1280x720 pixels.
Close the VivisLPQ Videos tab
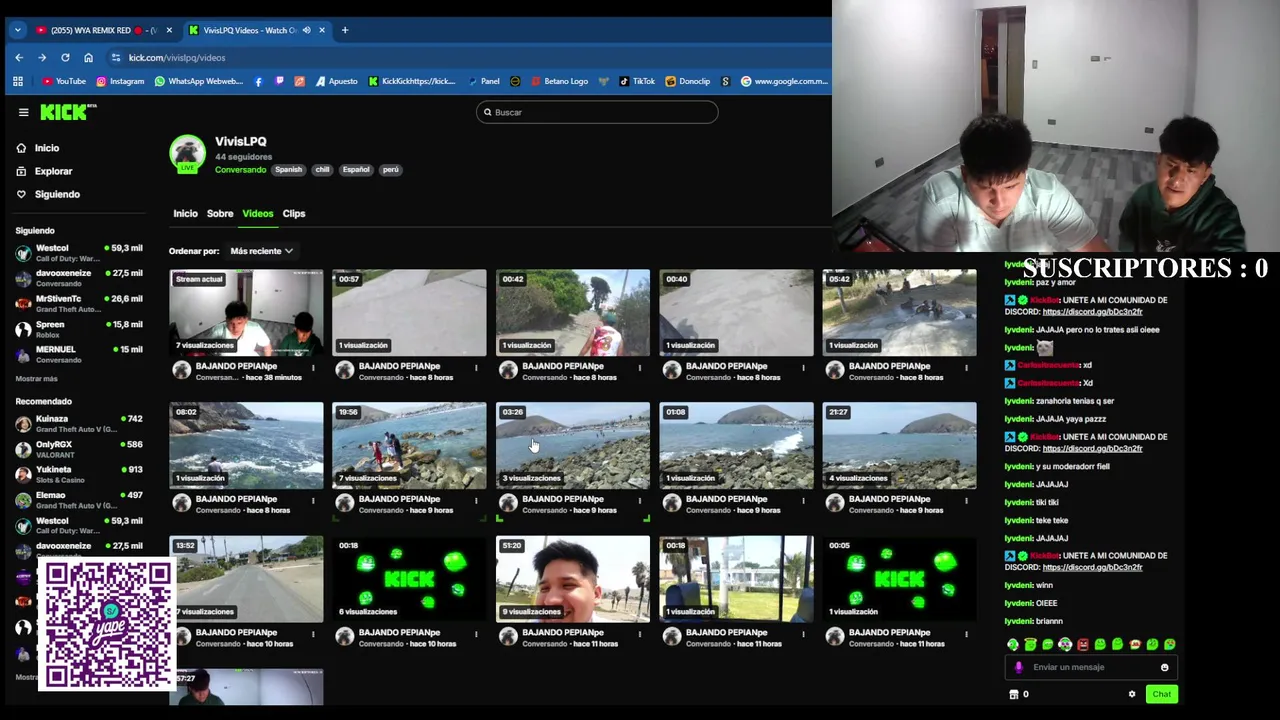coord(322,30)
